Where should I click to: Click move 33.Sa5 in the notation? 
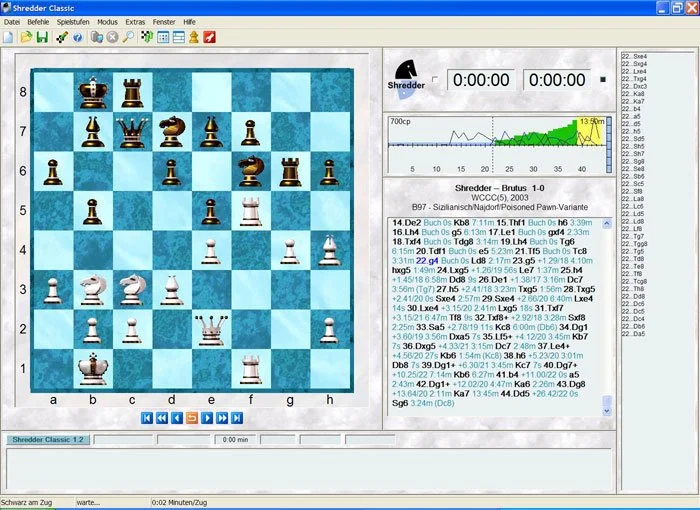[x=430, y=327]
